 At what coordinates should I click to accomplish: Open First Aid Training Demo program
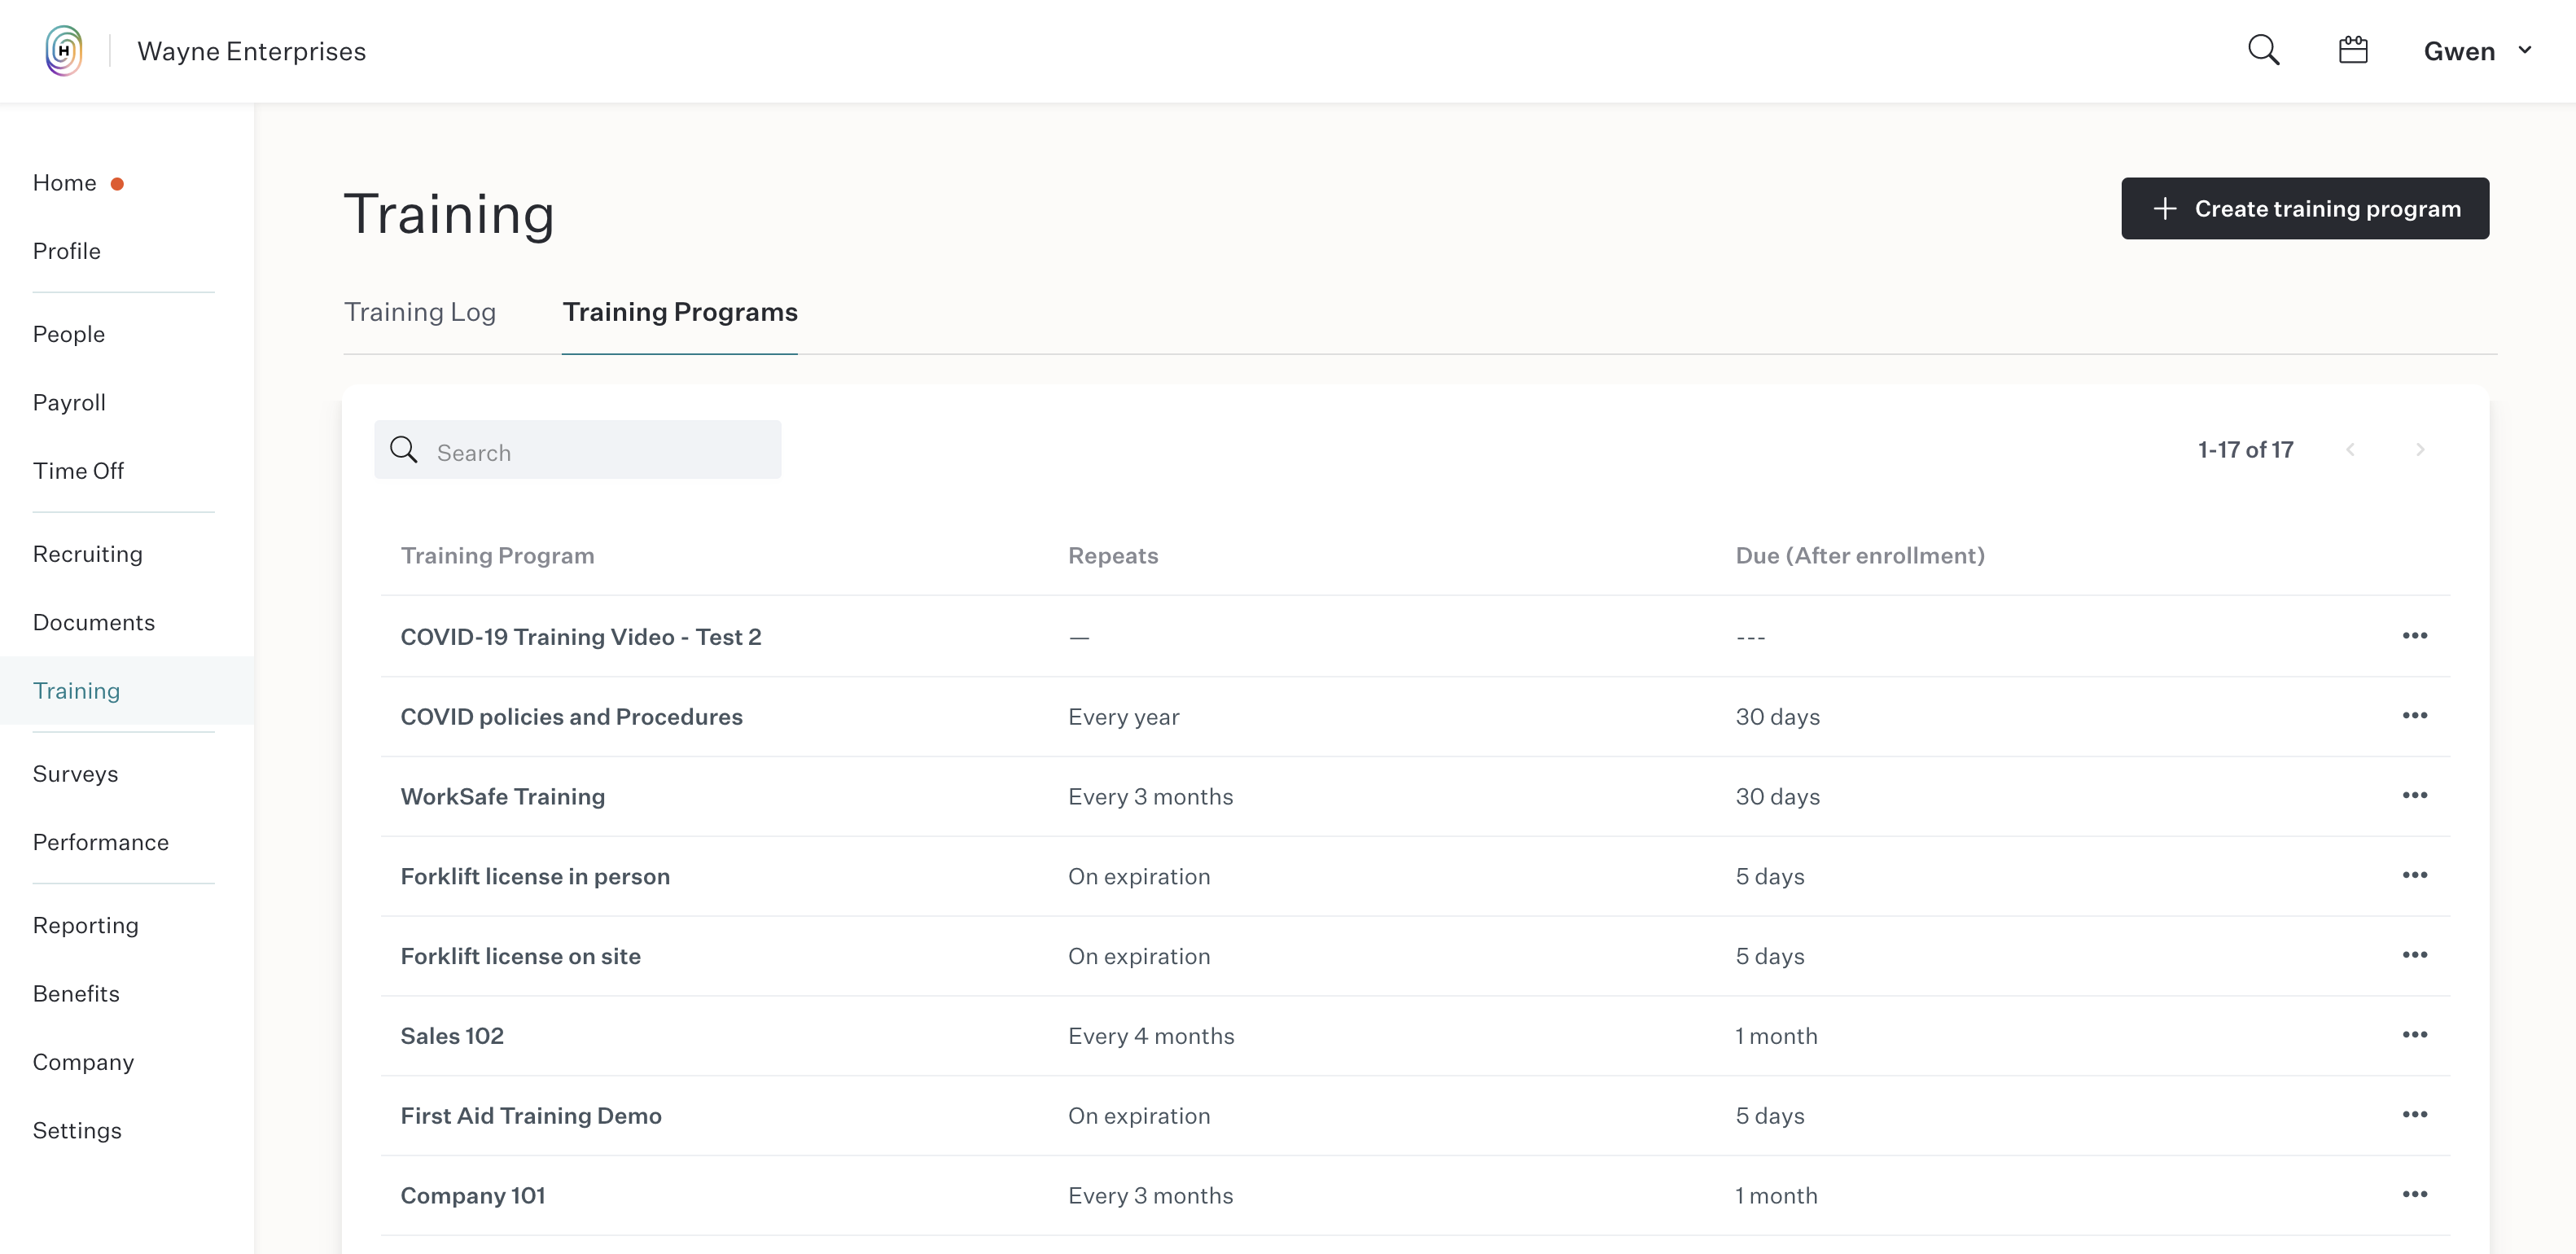531,1116
